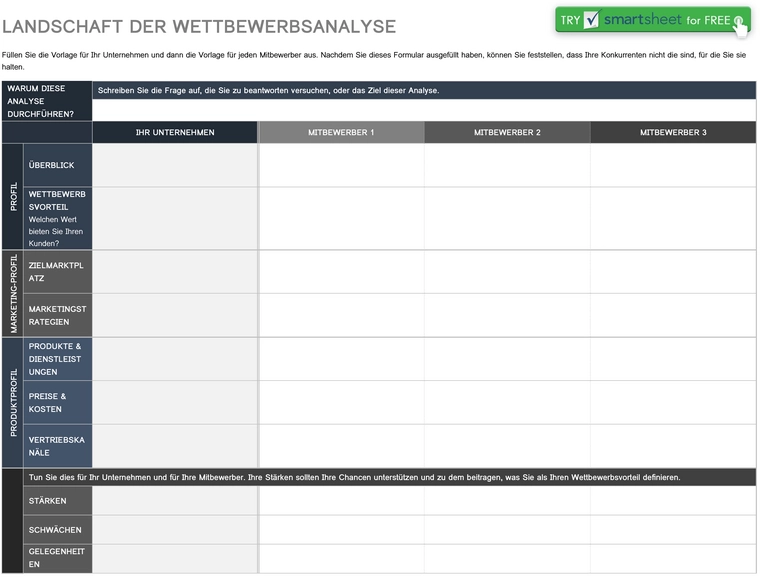This screenshot has height=577, width=760.
Task: Click the Wettbewerbsvorteil cell under Mitbewerber 2
Action: click(507, 219)
